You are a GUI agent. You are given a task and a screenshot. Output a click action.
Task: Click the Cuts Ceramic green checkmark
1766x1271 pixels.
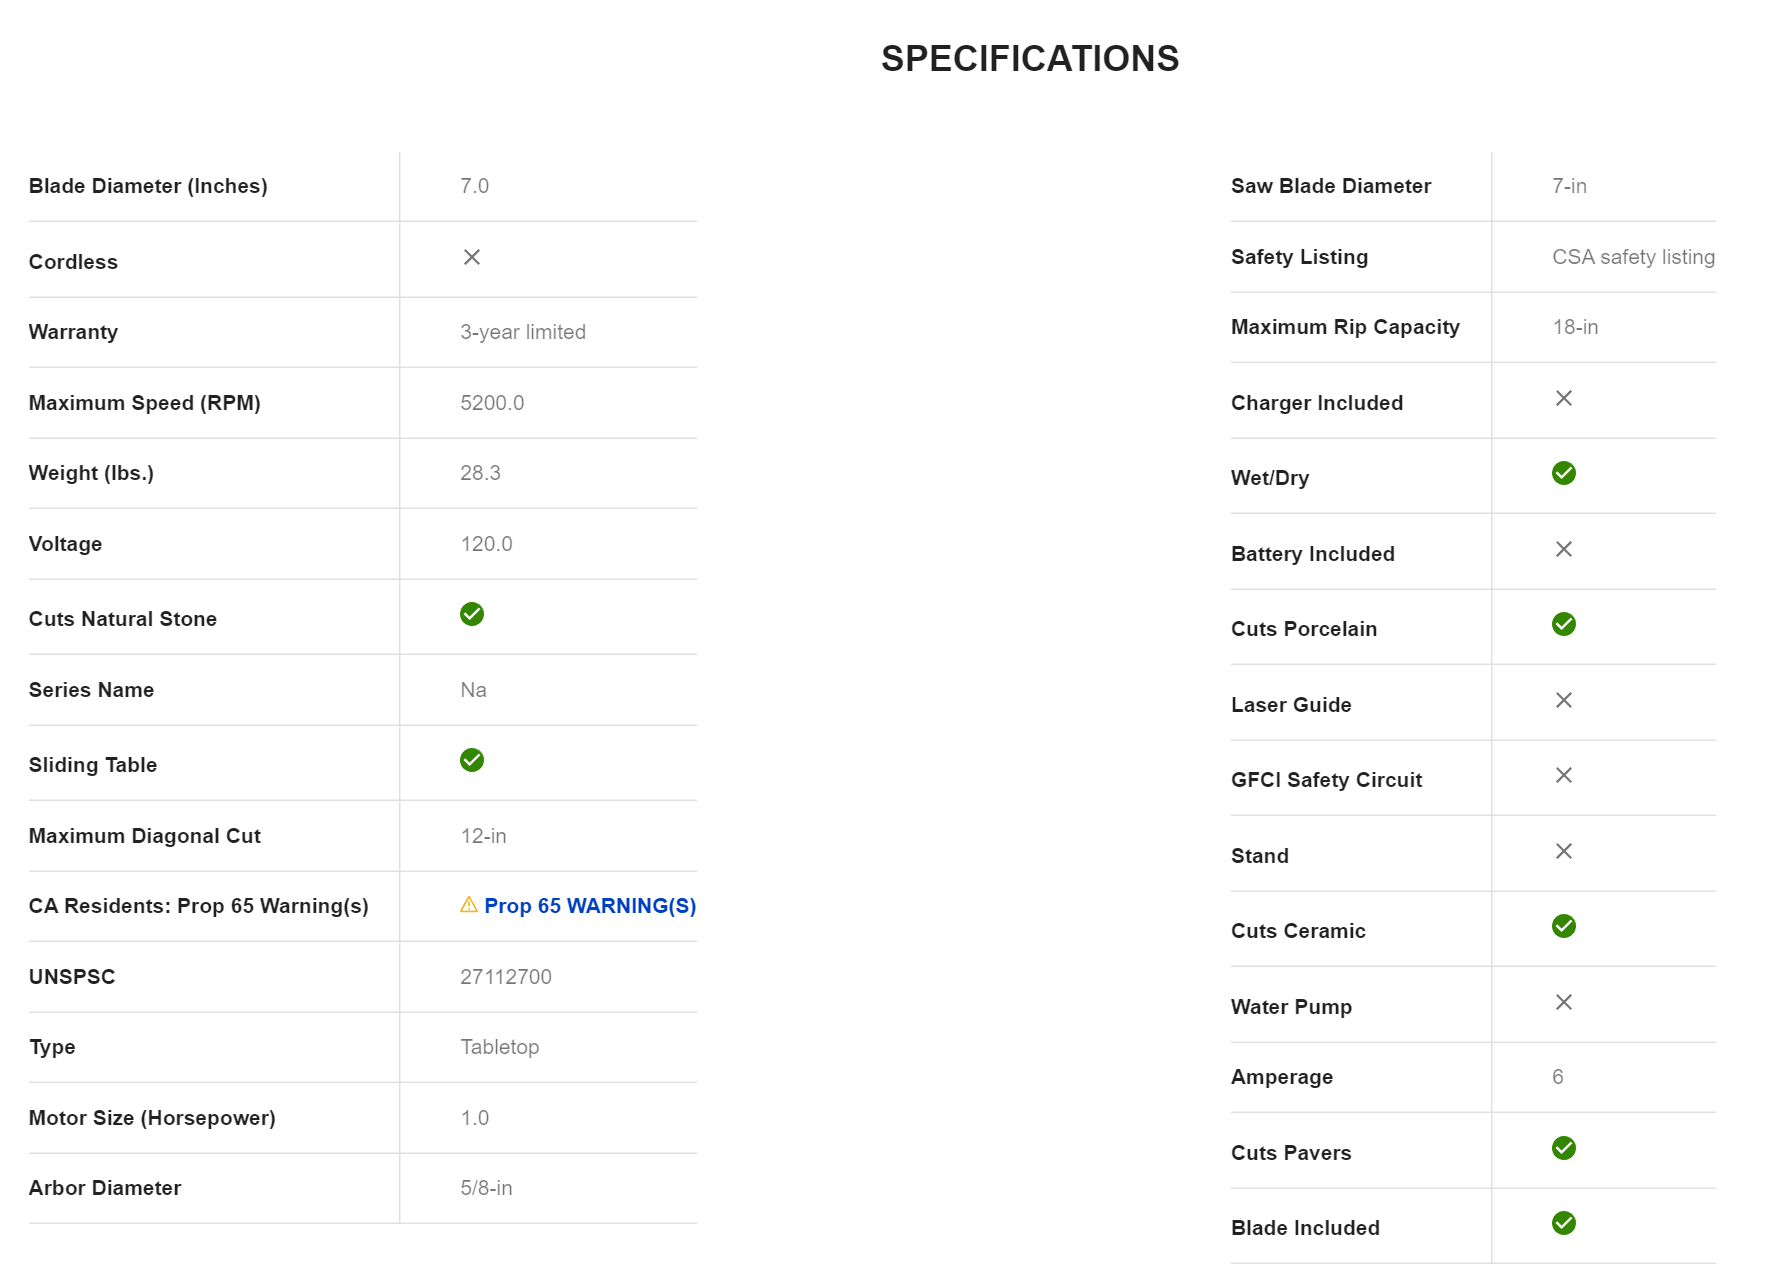pos(1564,926)
